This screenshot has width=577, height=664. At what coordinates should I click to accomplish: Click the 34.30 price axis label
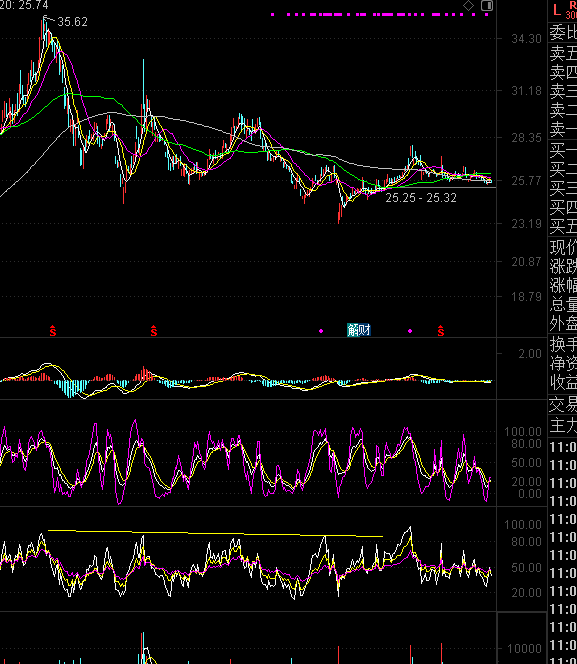(x=526, y=39)
